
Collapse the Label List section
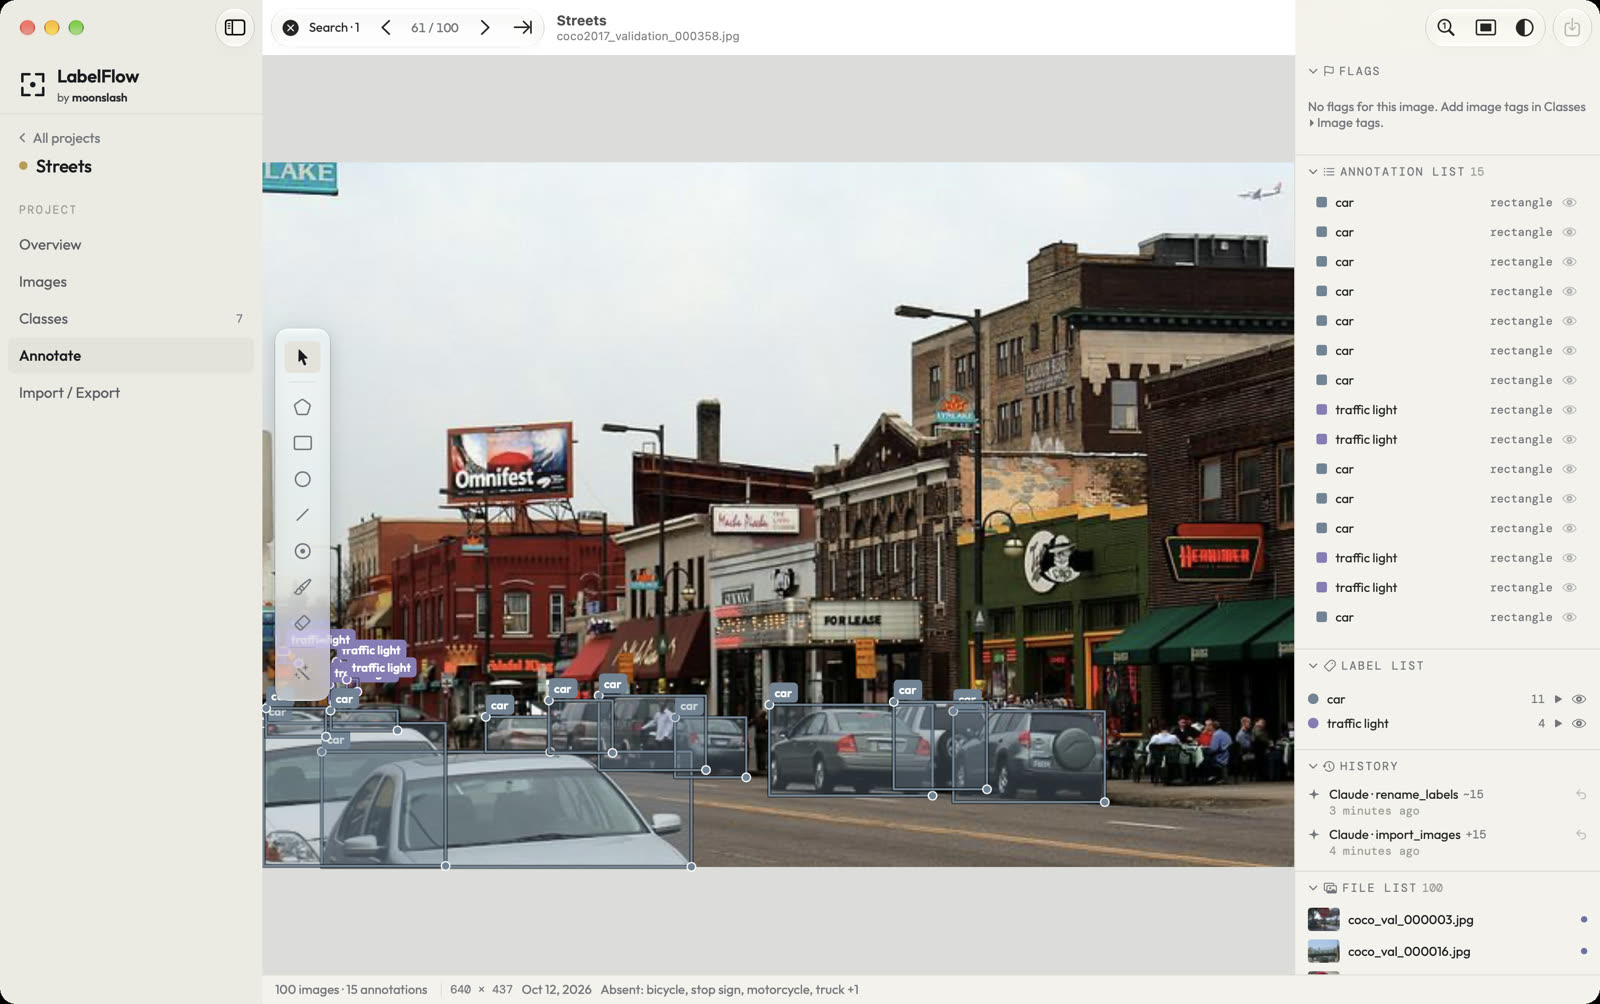point(1313,666)
